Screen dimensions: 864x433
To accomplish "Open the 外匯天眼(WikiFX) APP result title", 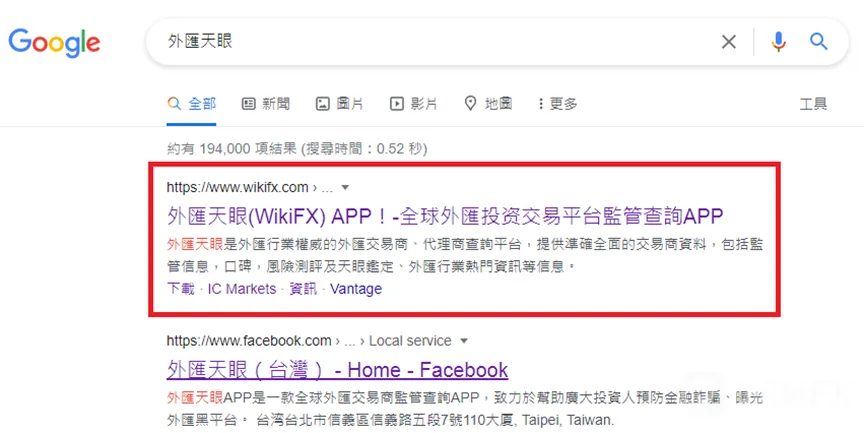I will pos(445,216).
